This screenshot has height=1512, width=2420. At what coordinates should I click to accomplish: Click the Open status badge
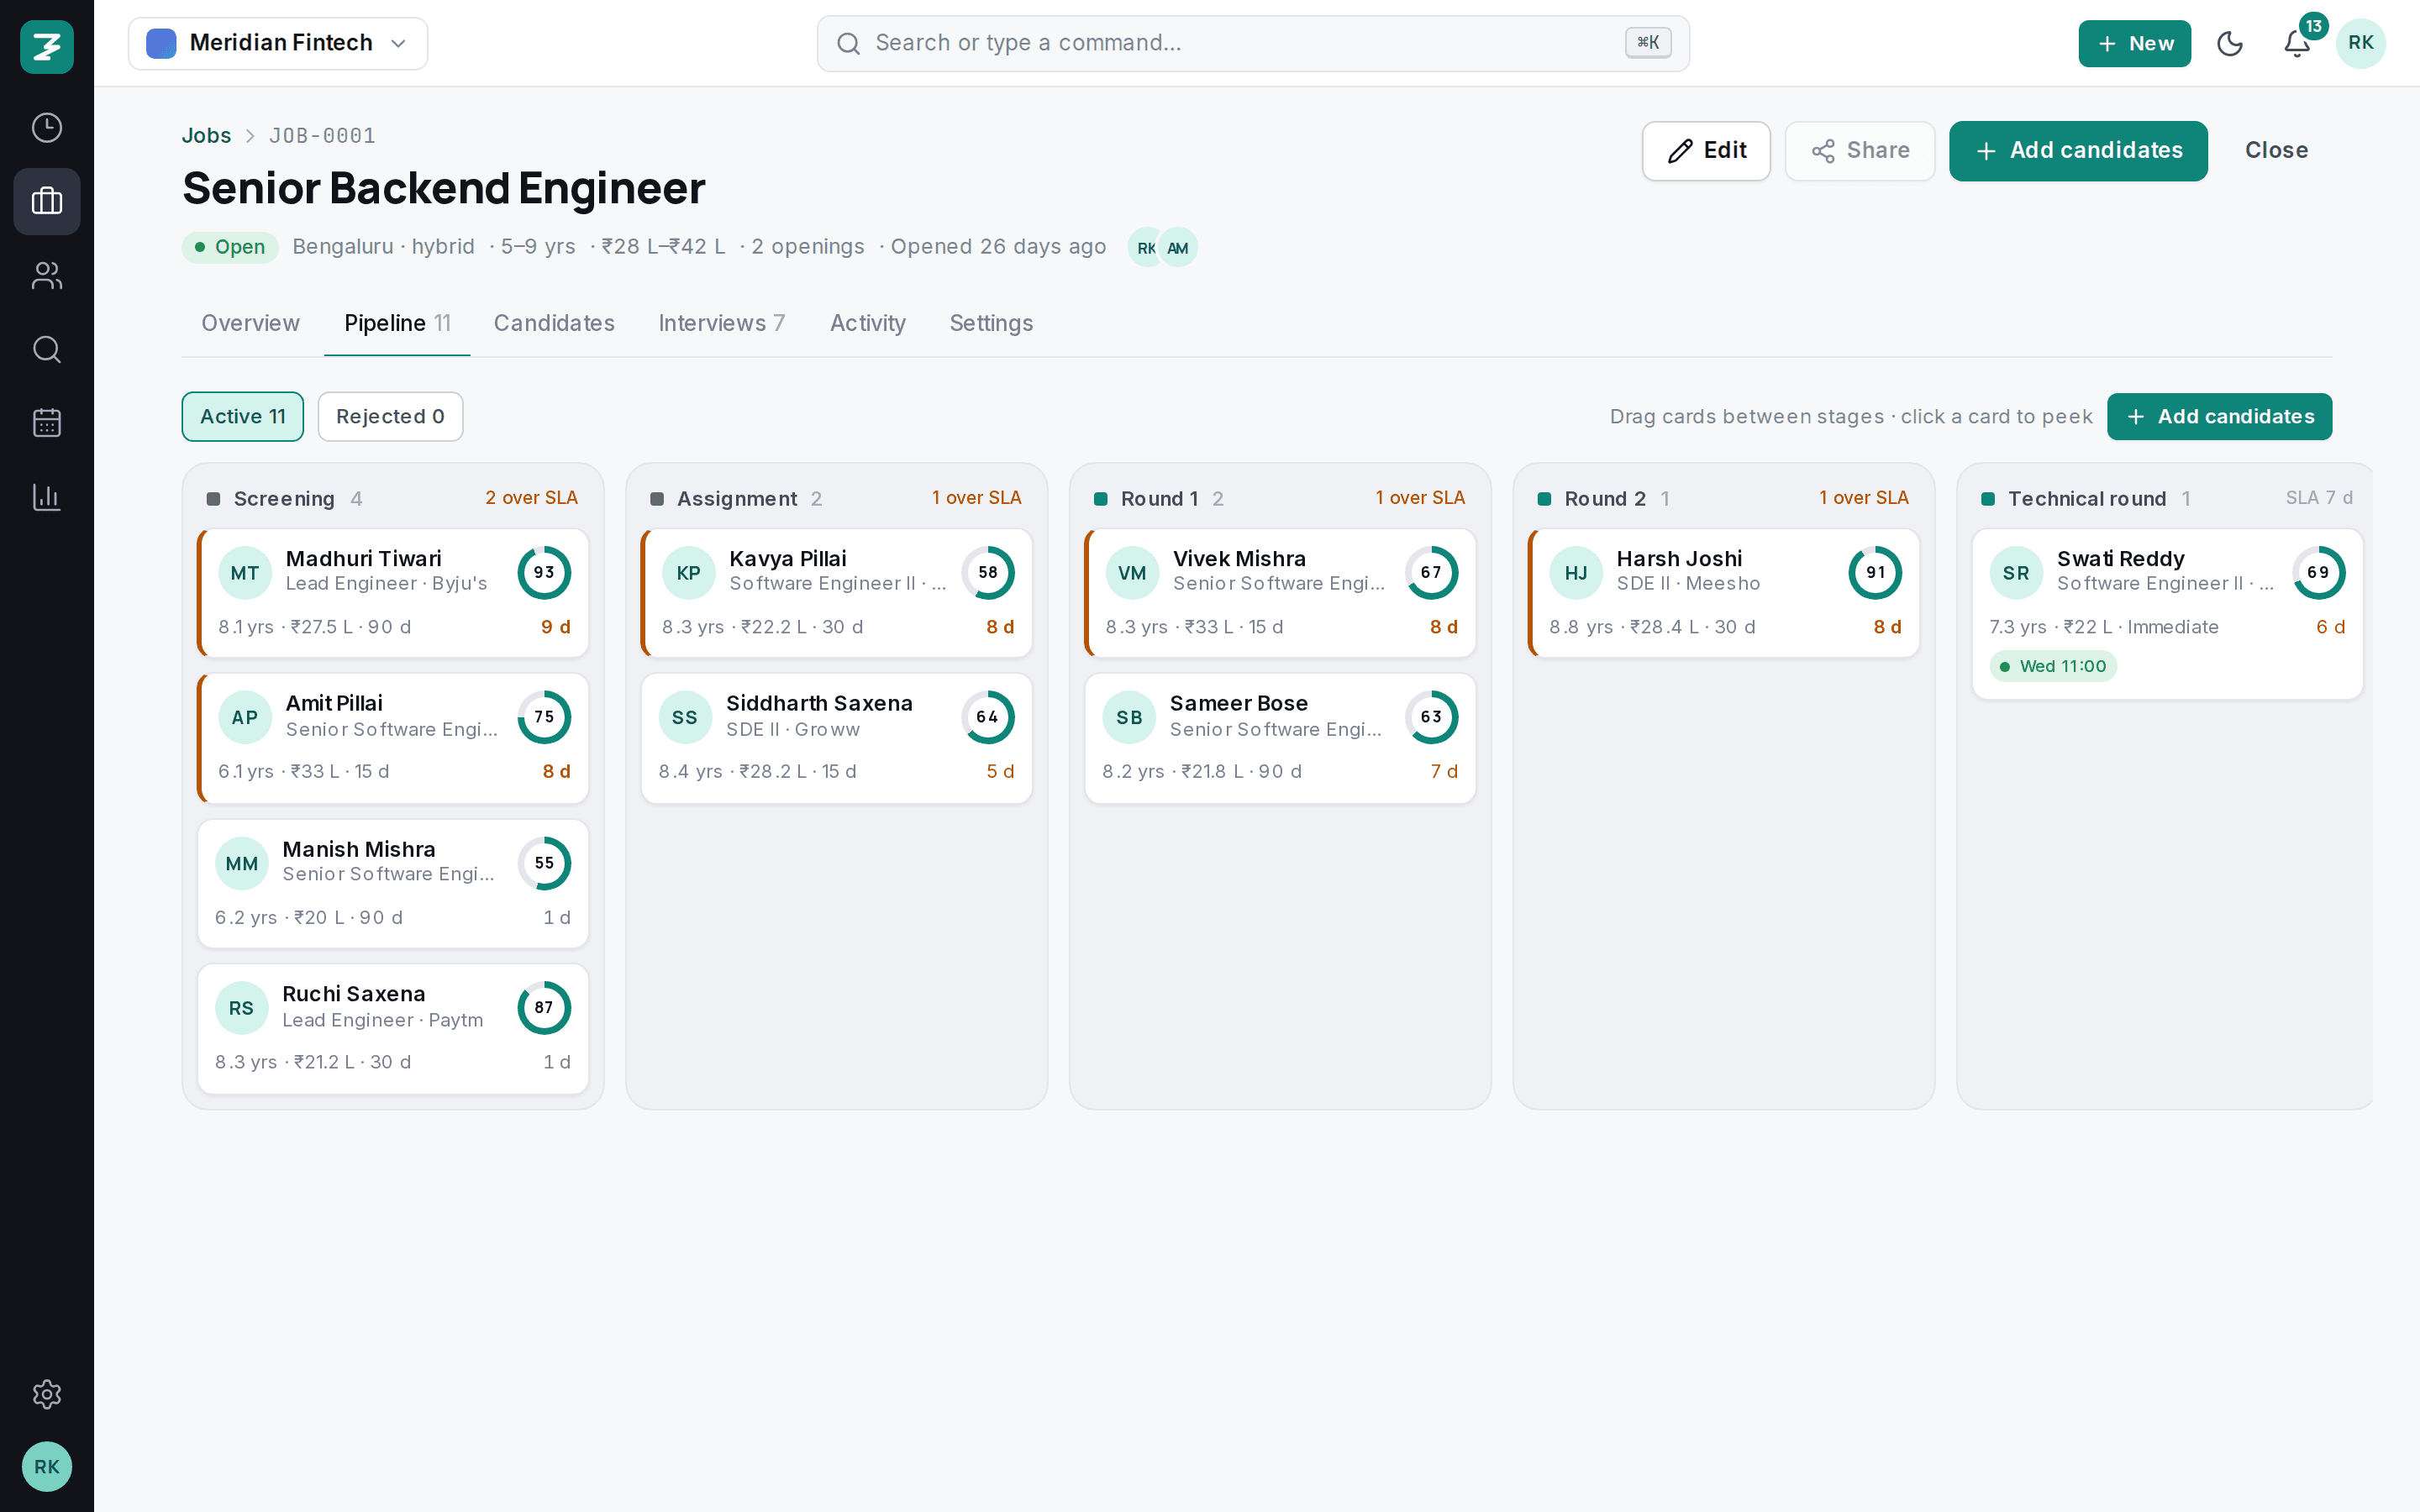pos(230,247)
